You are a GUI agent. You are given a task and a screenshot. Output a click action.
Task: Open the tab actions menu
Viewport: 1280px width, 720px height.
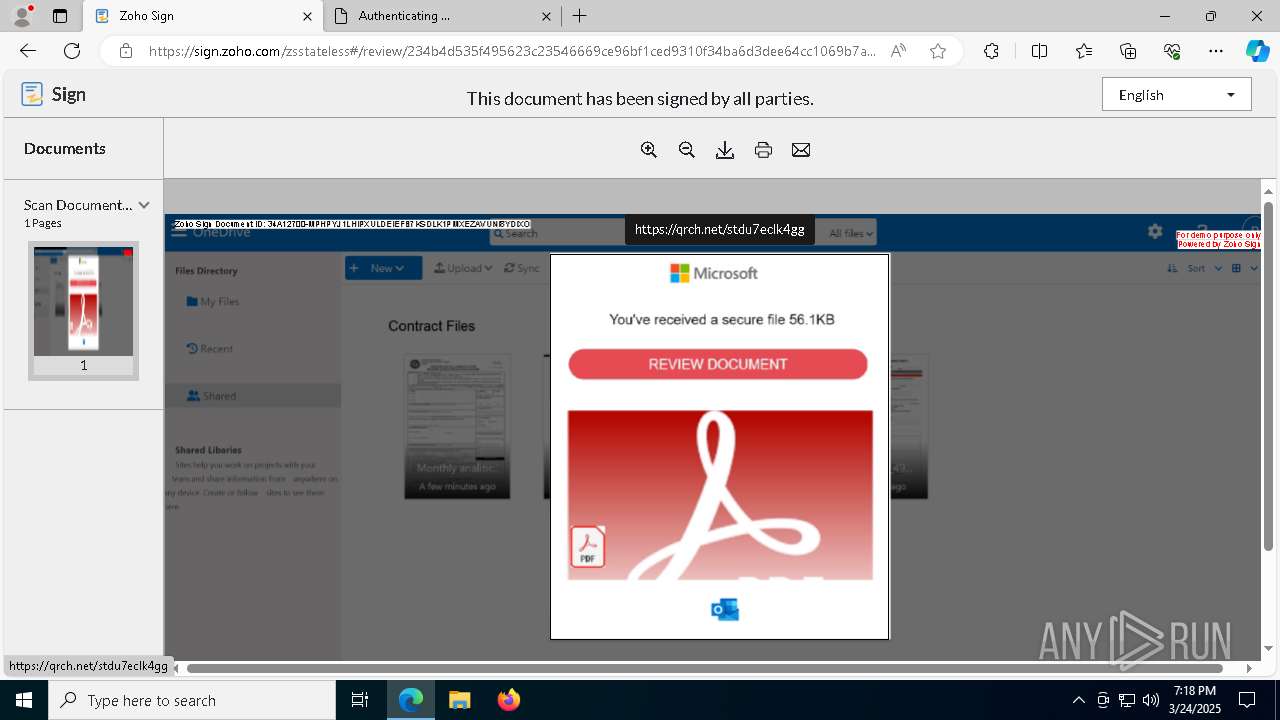pos(60,16)
